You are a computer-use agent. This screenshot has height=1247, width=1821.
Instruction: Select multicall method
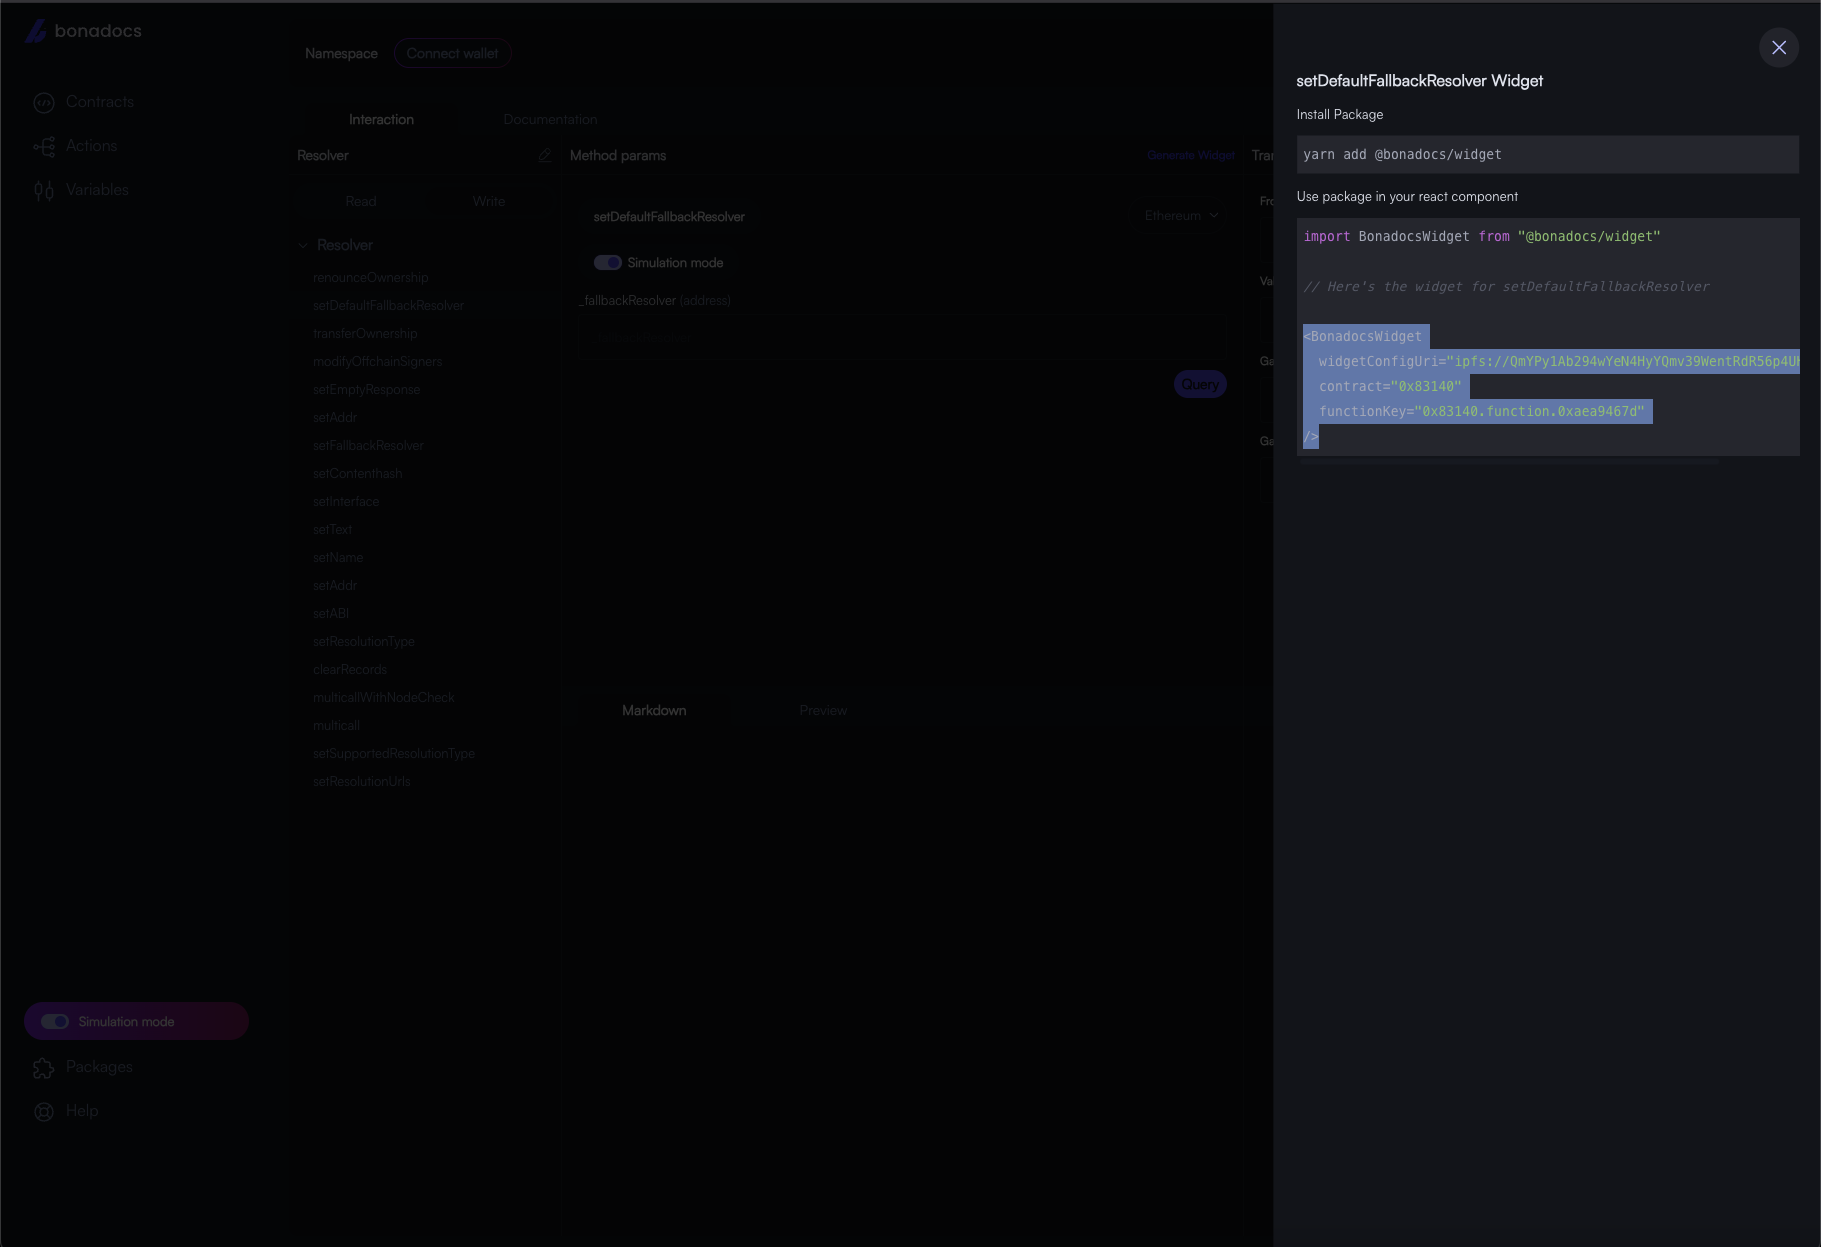(x=336, y=725)
